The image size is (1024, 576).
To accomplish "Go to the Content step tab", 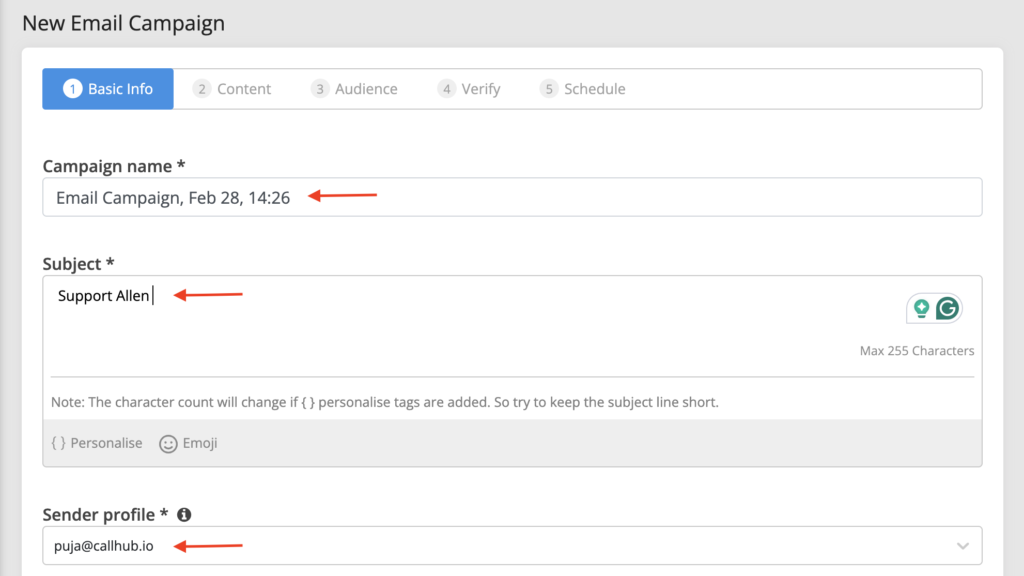I will (232, 89).
